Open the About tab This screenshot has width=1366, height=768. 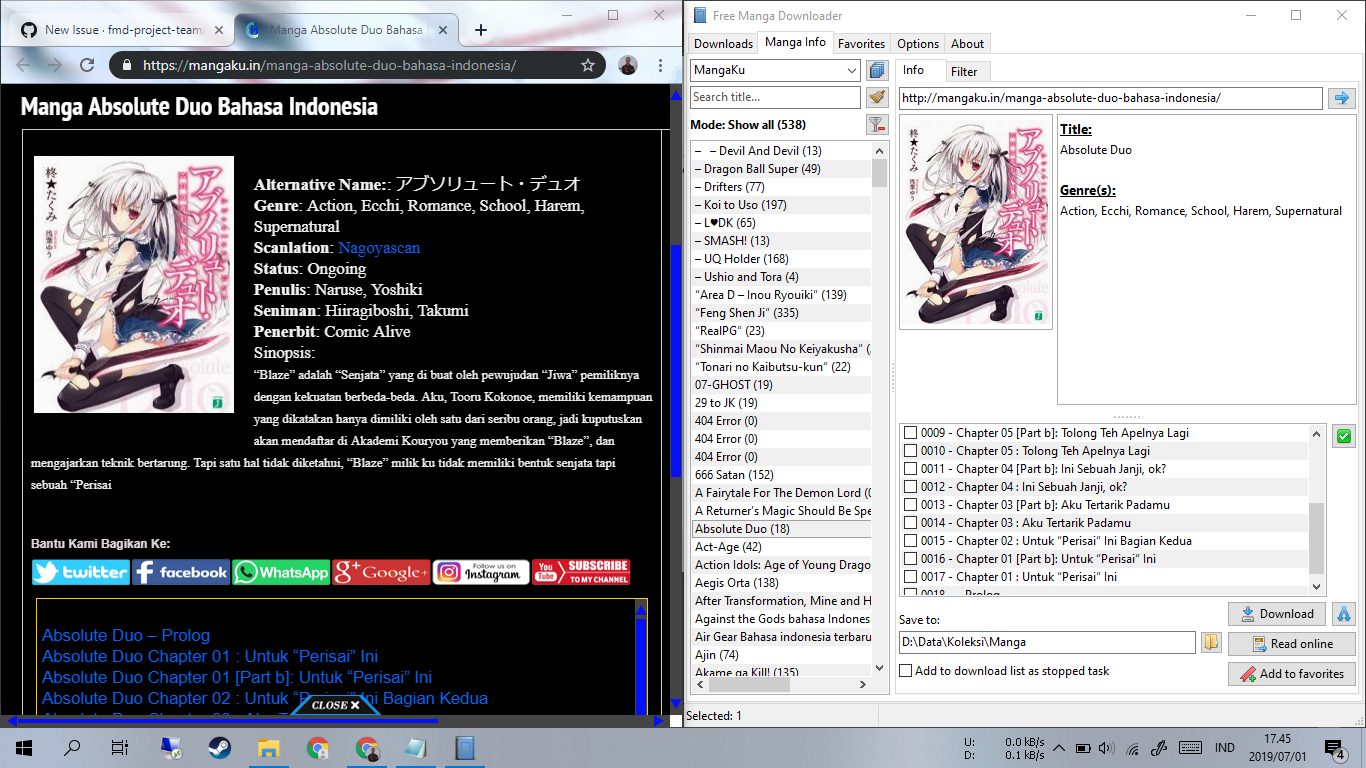click(x=967, y=44)
